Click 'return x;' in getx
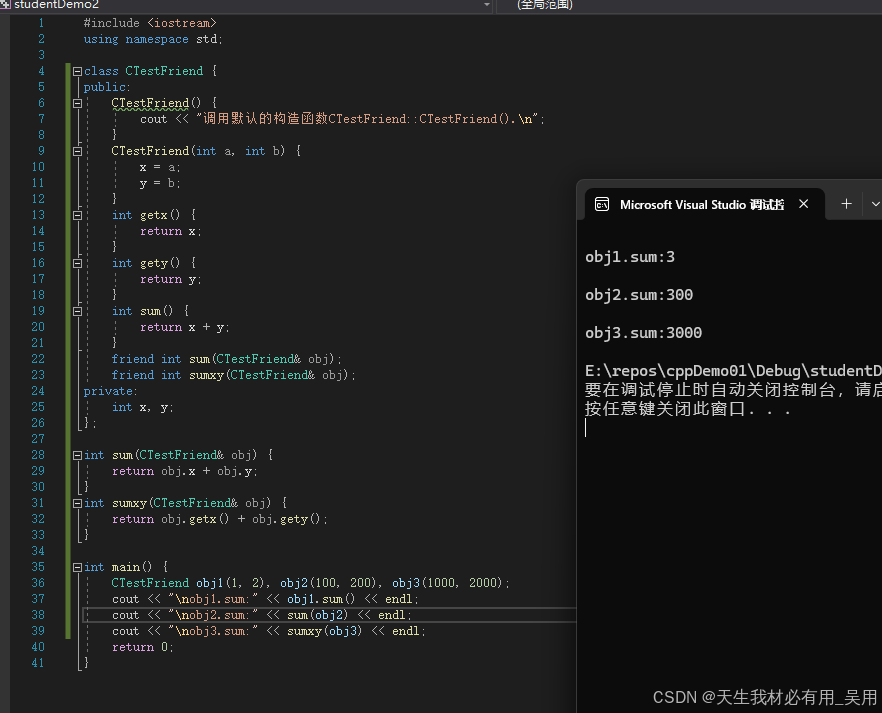Image resolution: width=882 pixels, height=713 pixels. coord(170,231)
